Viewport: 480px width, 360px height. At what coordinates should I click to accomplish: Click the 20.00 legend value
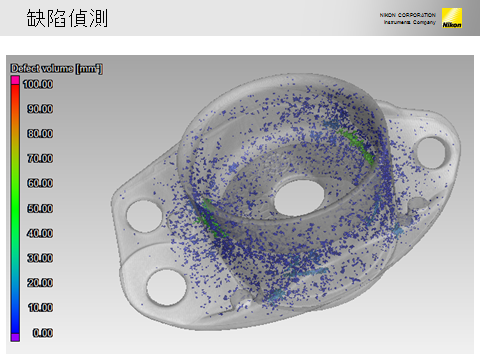(x=40, y=283)
